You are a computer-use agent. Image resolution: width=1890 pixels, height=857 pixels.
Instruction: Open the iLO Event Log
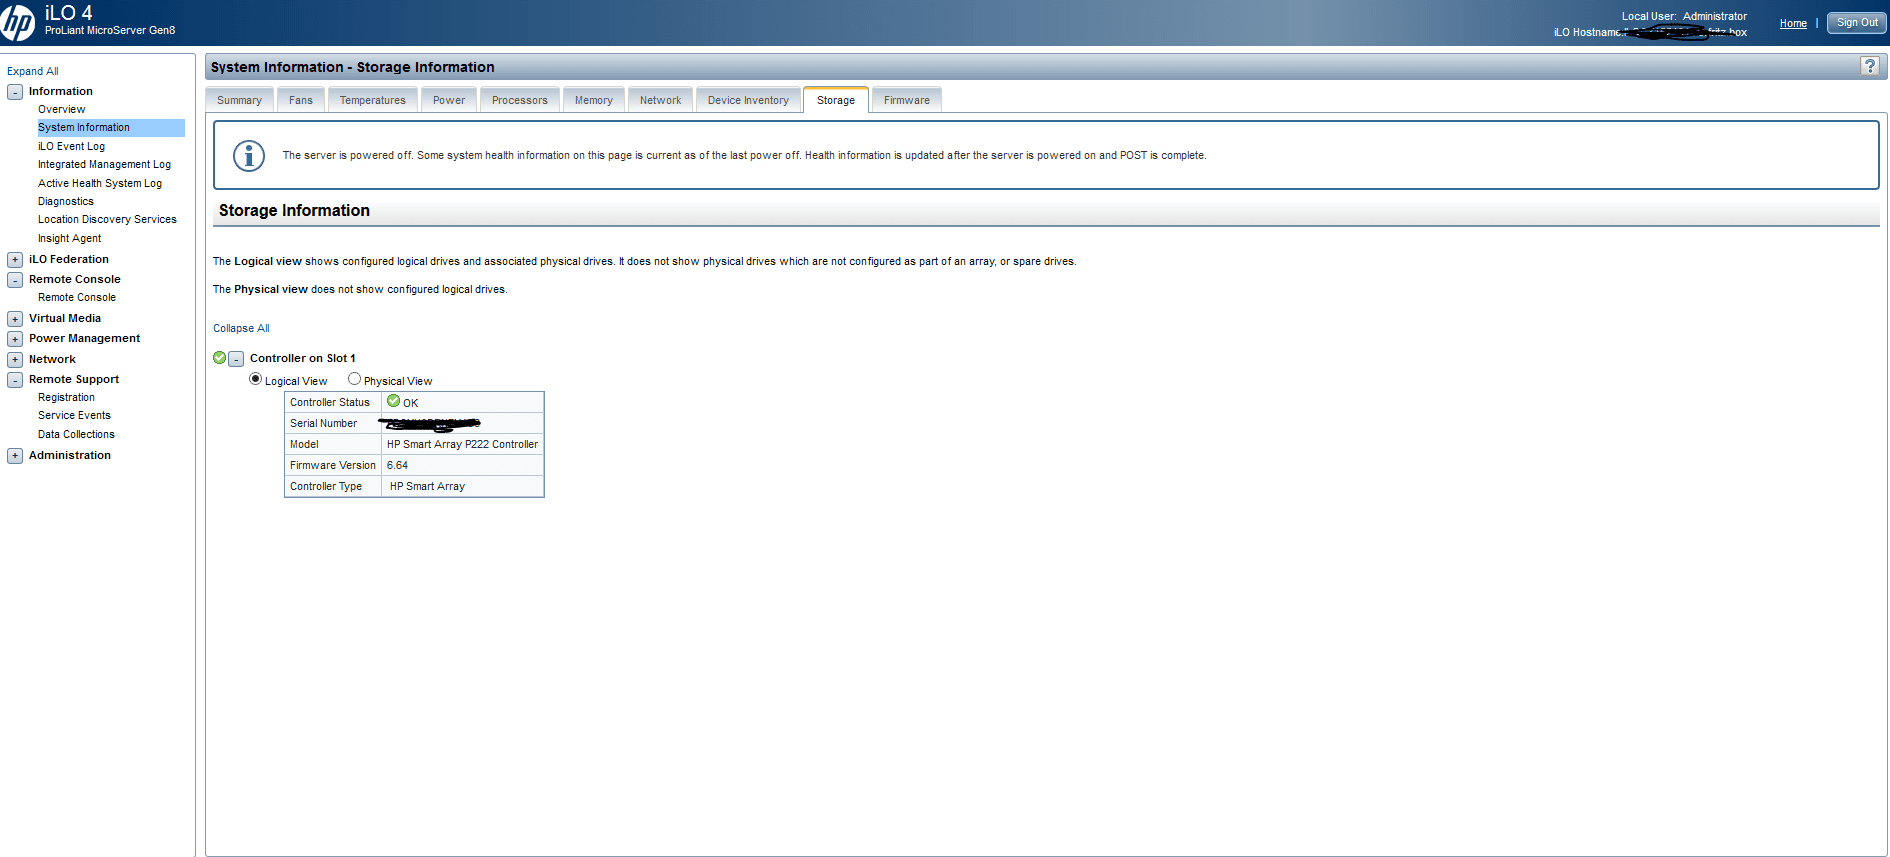(x=71, y=146)
